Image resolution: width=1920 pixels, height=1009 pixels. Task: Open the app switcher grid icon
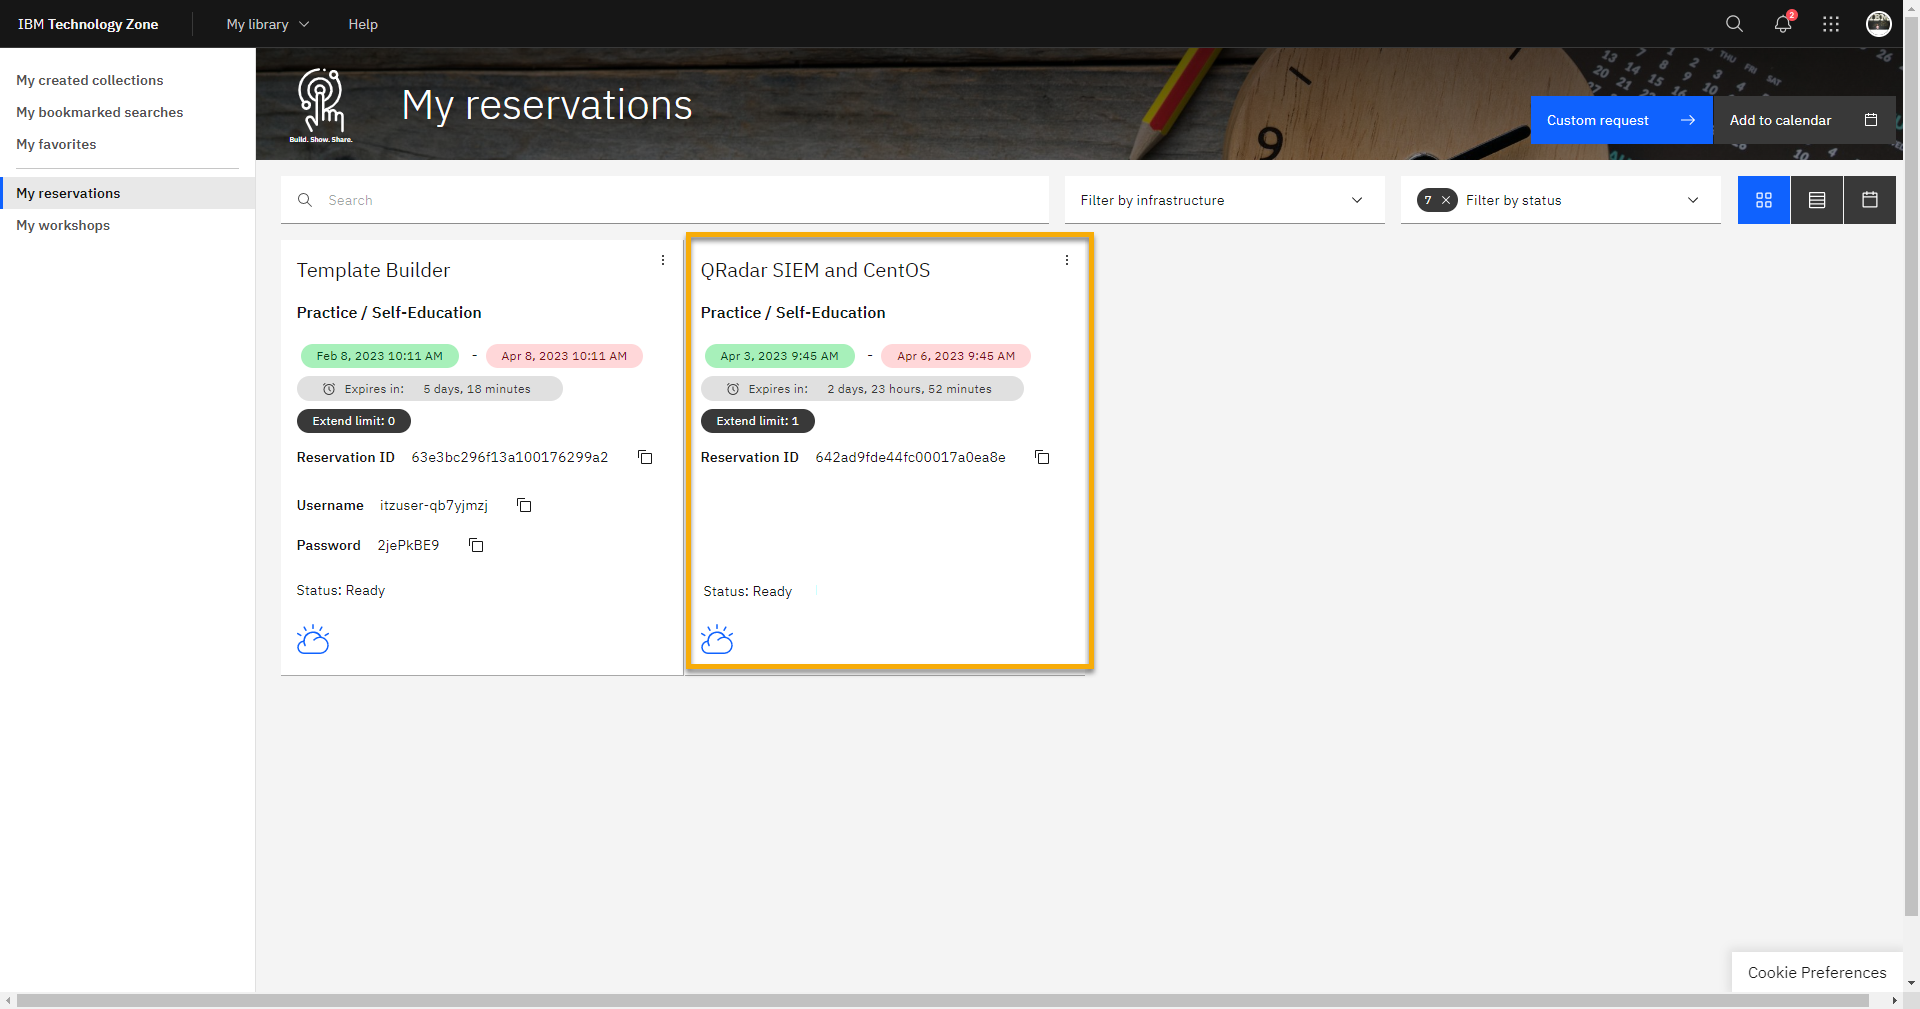point(1831,24)
